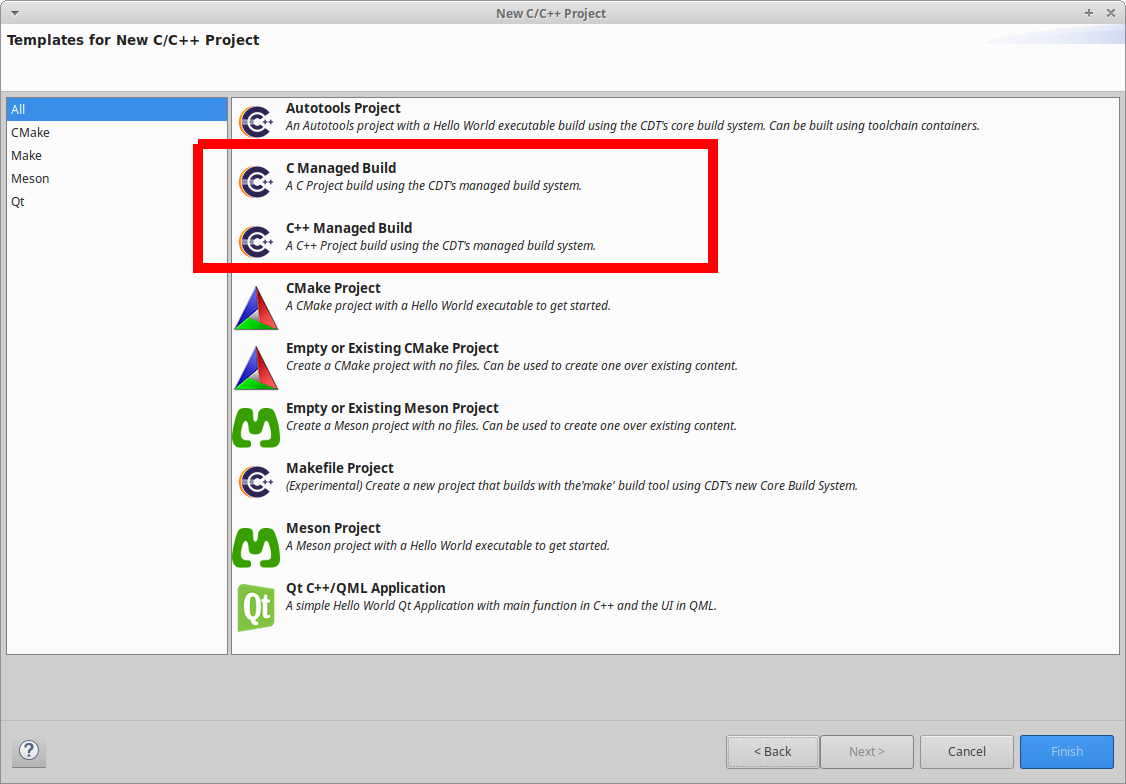Select the CMake Project title
This screenshot has width=1126, height=784.
(333, 288)
